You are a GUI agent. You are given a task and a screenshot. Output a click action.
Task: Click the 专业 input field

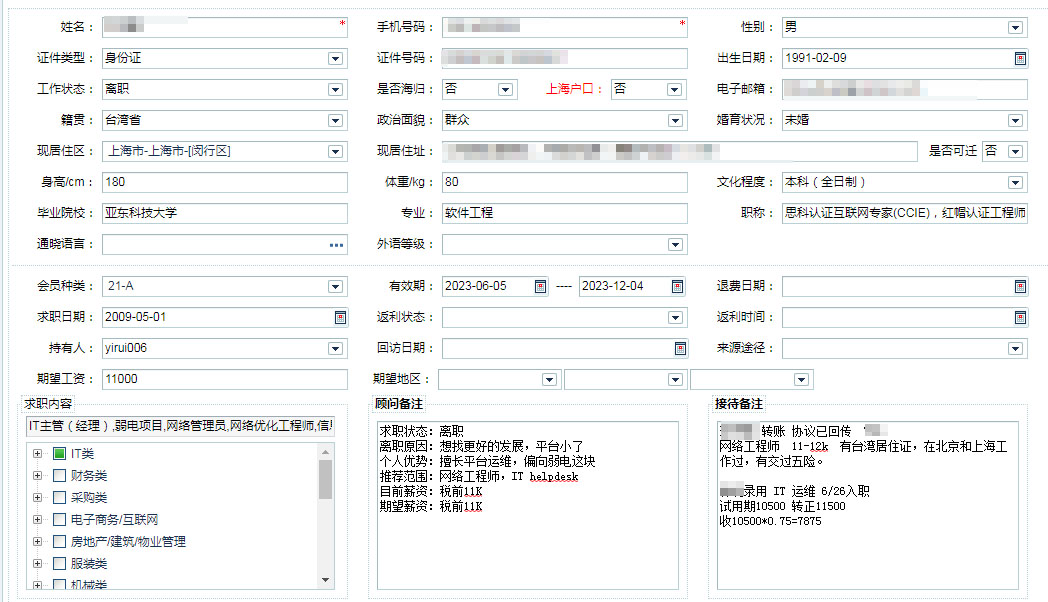[x=565, y=213]
